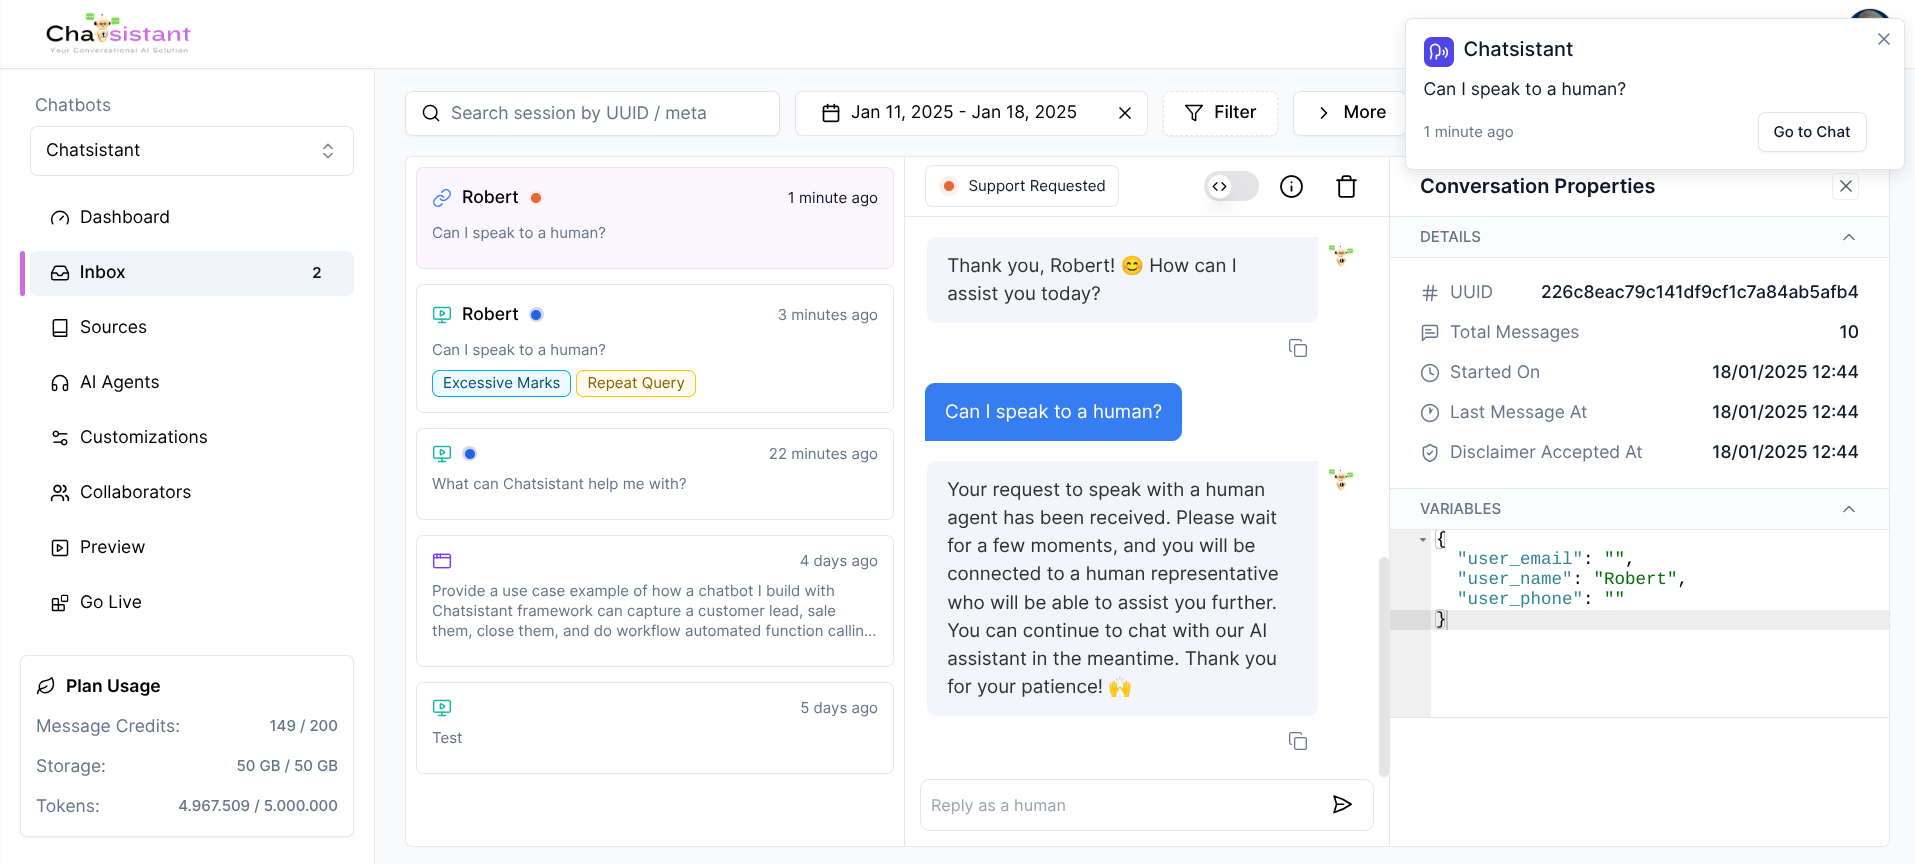The image size is (1915, 864).
Task: Open the Chatsistant chatbot selector dropdown
Action: pos(192,151)
